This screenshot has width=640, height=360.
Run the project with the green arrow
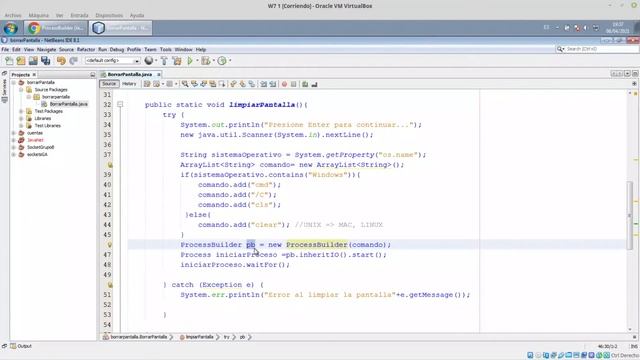tap(190, 61)
